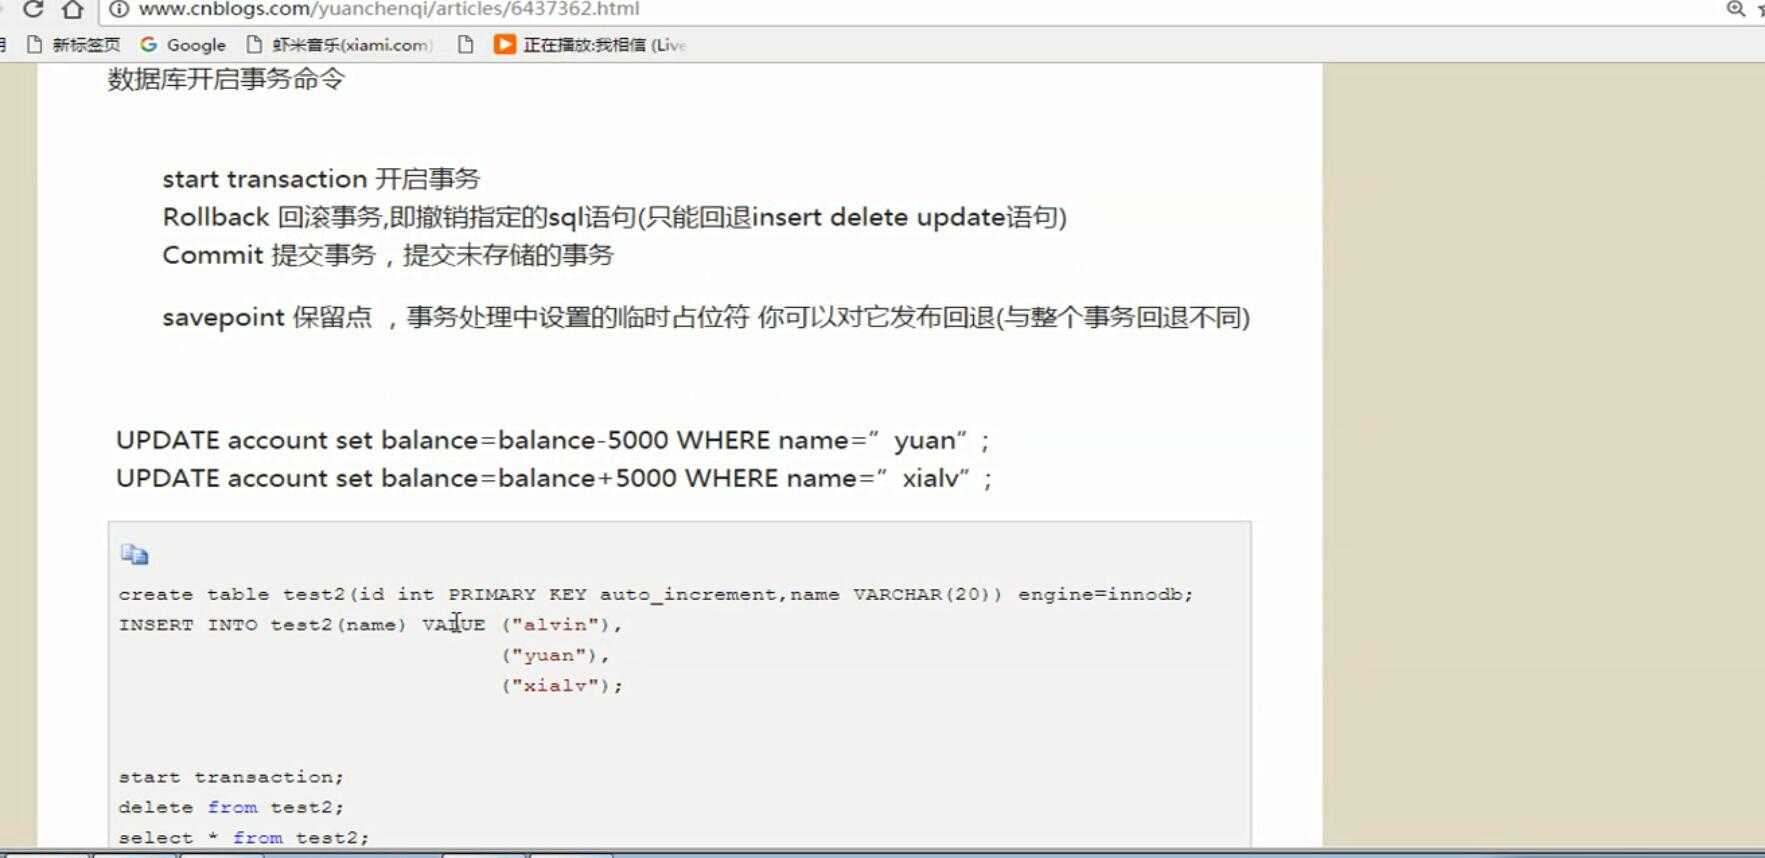Open the Google bookmark
This screenshot has width=1765, height=858.
pyautogui.click(x=183, y=45)
